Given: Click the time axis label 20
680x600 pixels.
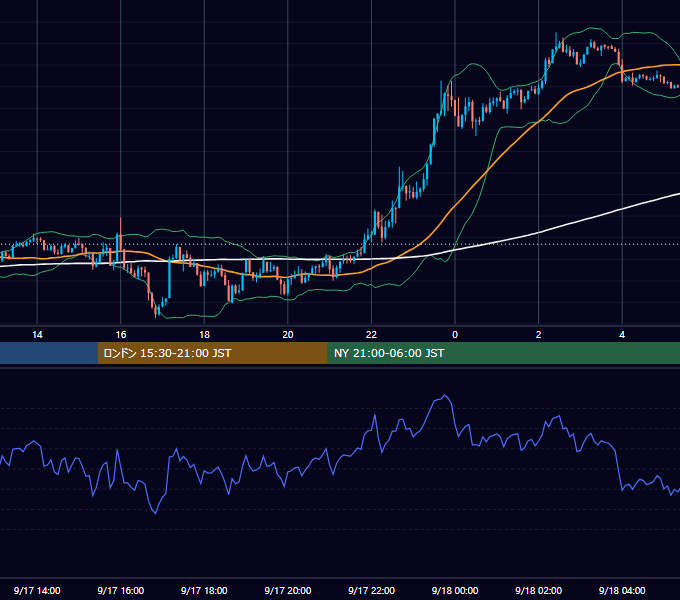Looking at the screenshot, I should 288,335.
